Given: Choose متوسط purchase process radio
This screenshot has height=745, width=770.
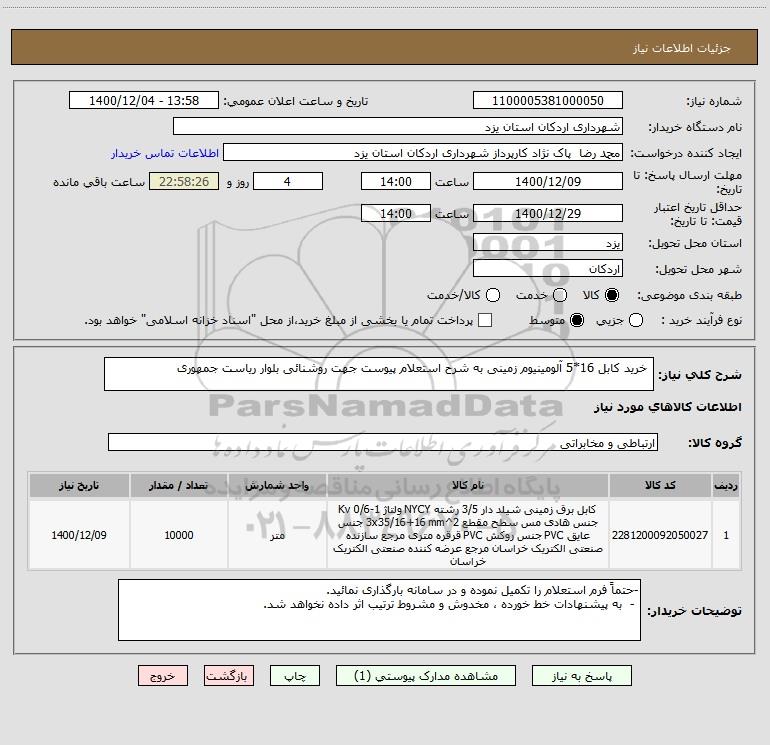Looking at the screenshot, I should point(577,320).
